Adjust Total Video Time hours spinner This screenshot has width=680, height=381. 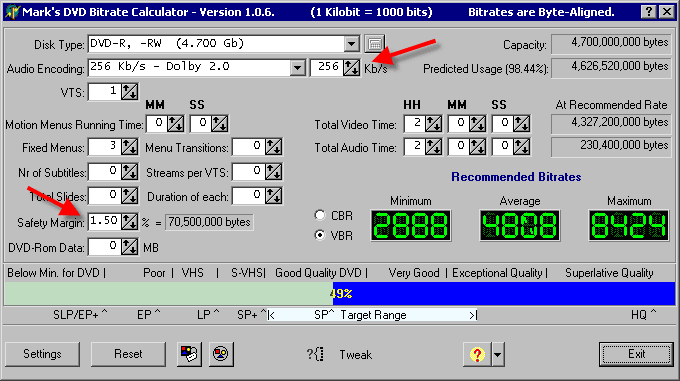click(433, 124)
